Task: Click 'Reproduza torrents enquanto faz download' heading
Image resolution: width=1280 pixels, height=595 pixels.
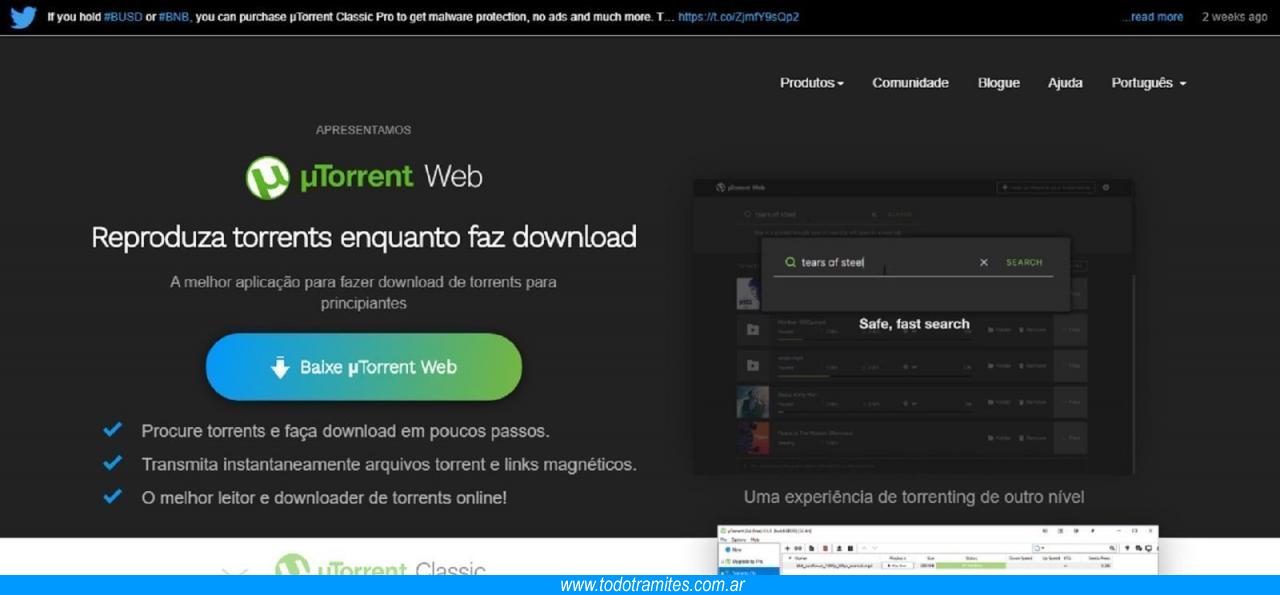Action: pos(364,237)
